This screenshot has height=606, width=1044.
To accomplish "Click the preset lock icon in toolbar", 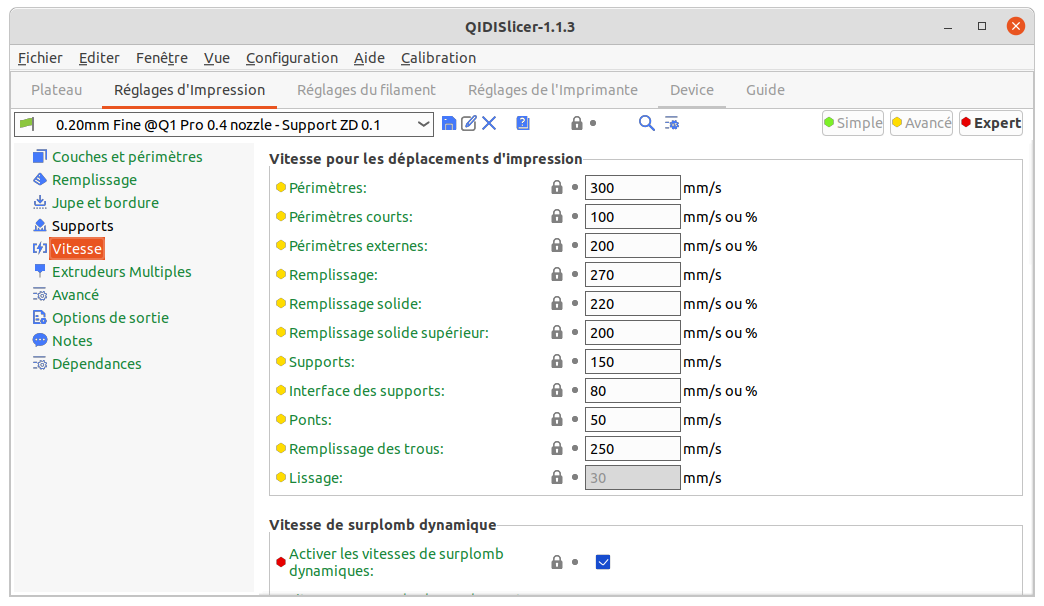I will 577,123.
